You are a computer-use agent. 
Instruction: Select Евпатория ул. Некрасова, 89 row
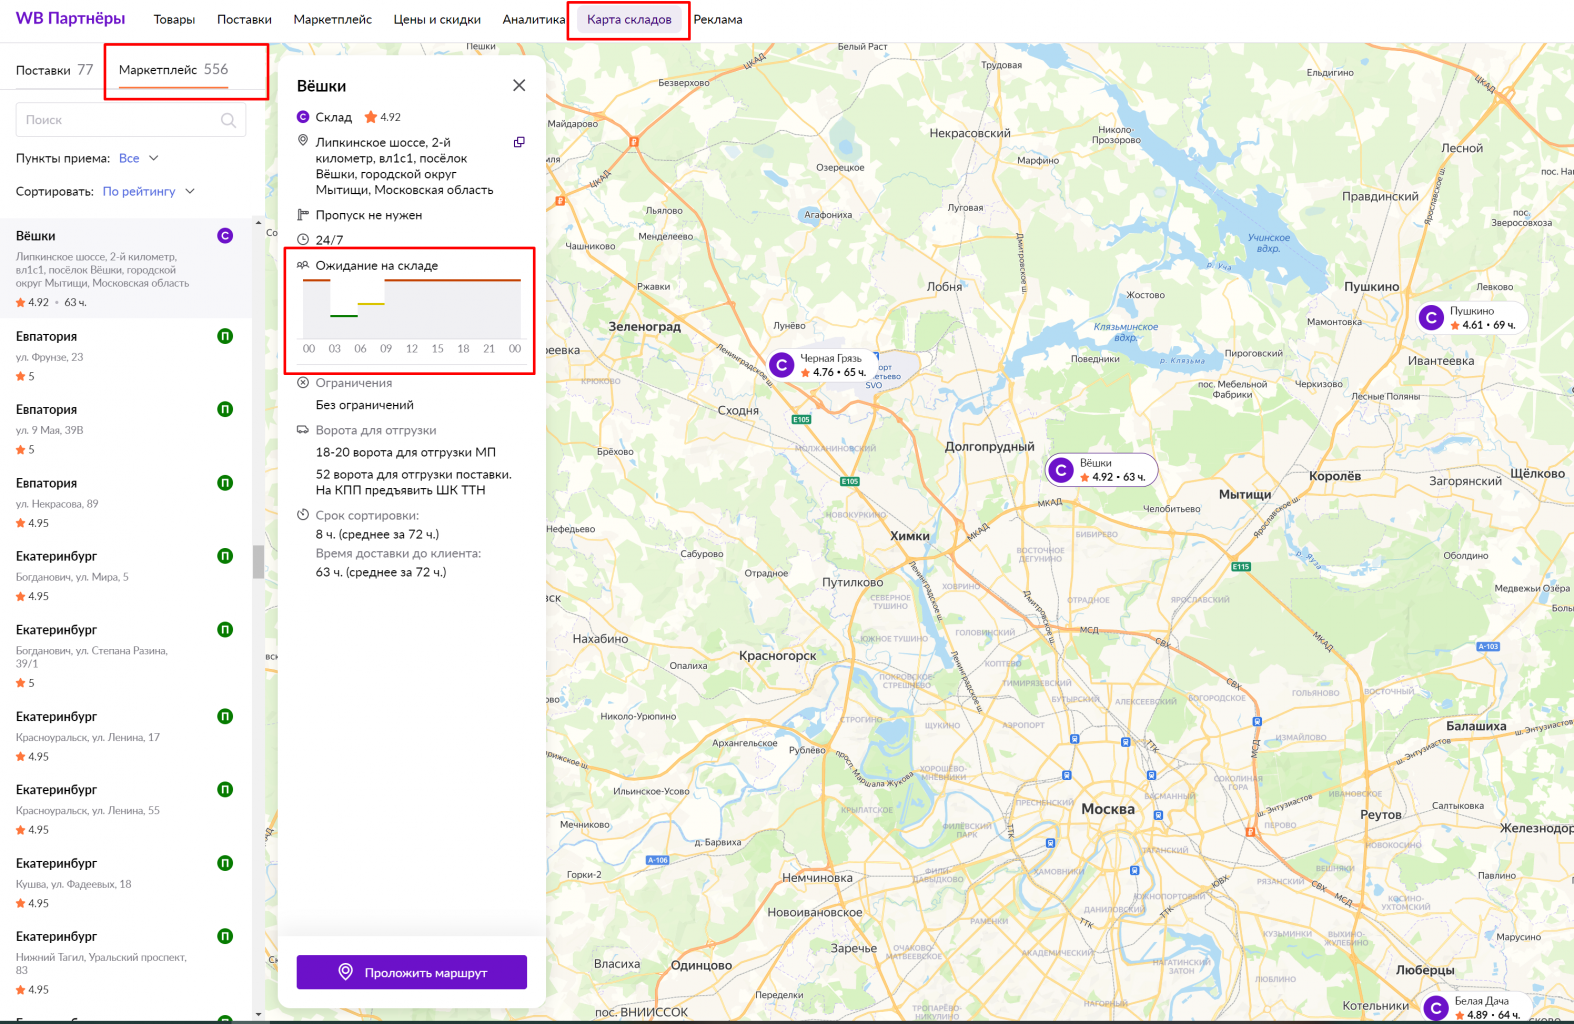coord(126,502)
